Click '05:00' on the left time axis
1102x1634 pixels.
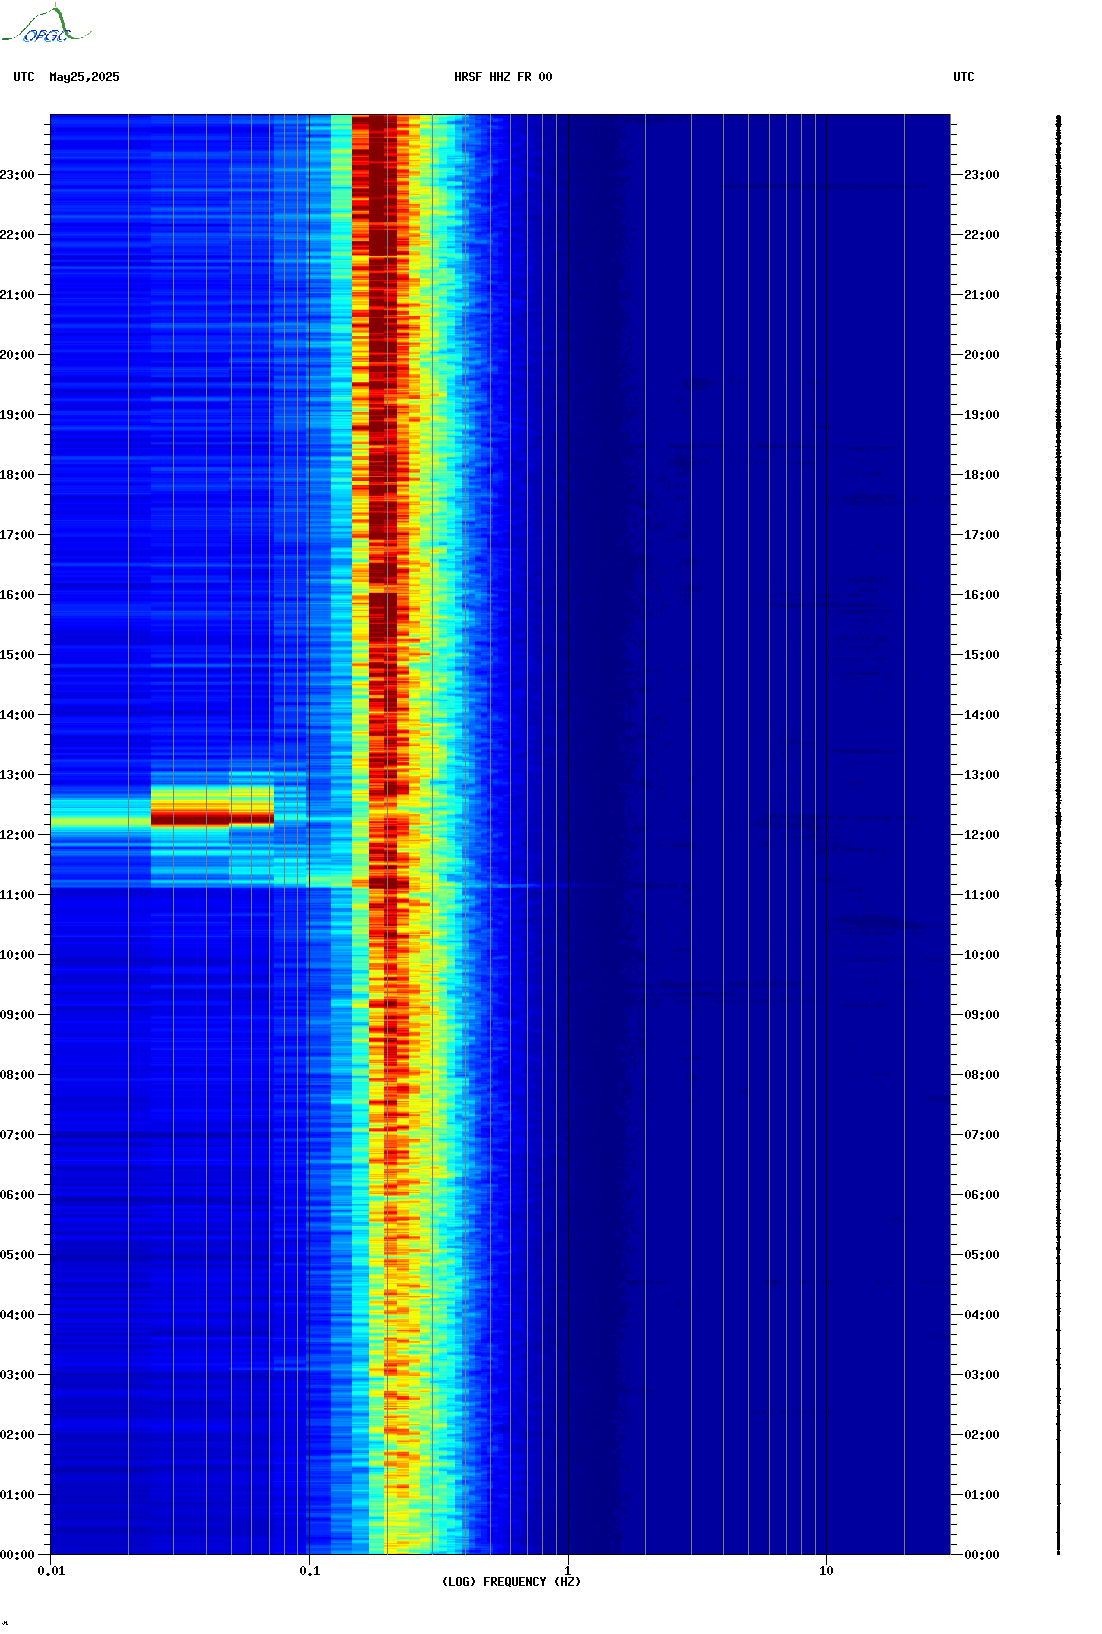pos(17,1255)
